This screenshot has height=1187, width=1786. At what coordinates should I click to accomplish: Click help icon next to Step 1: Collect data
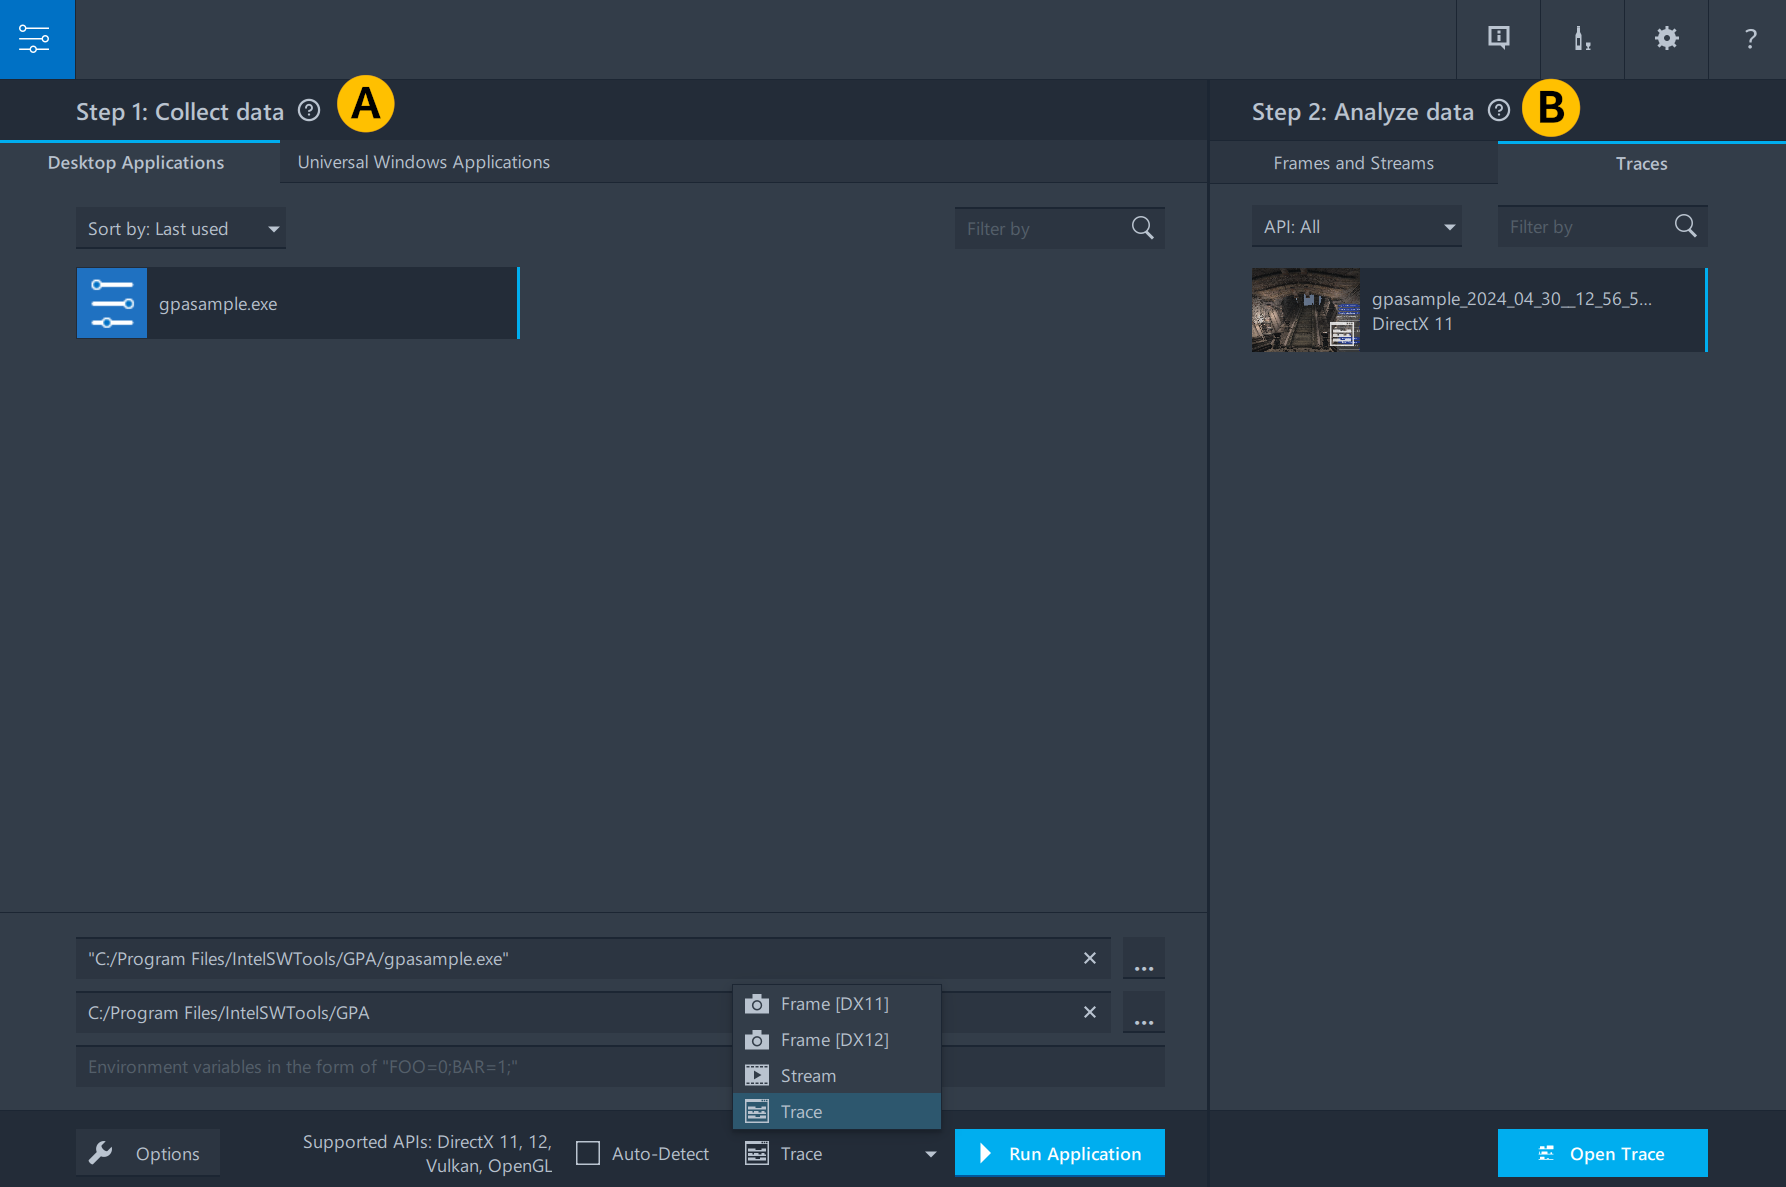(309, 111)
